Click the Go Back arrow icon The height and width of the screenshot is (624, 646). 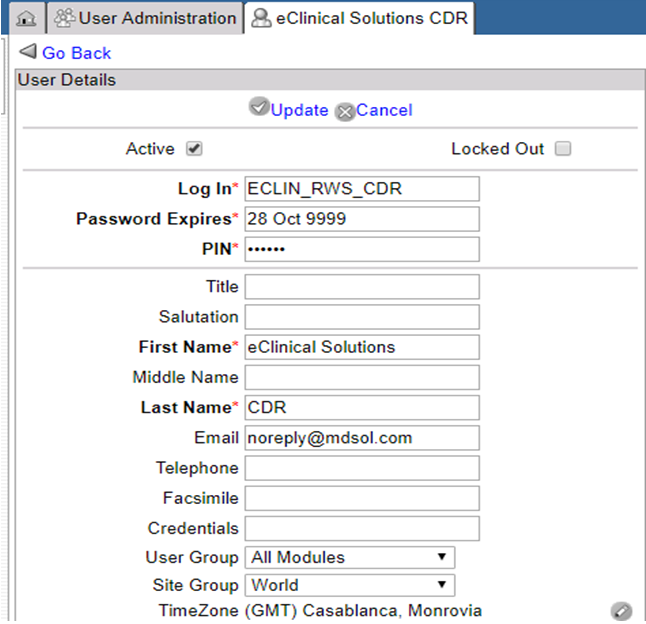point(28,52)
